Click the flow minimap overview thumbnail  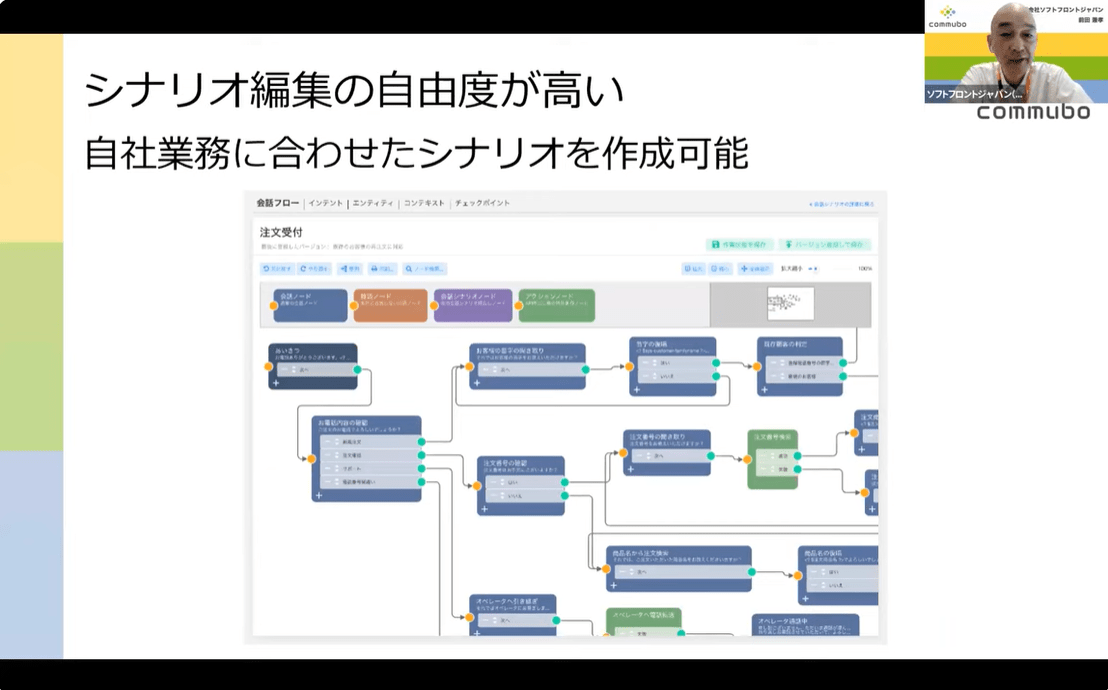tap(791, 304)
